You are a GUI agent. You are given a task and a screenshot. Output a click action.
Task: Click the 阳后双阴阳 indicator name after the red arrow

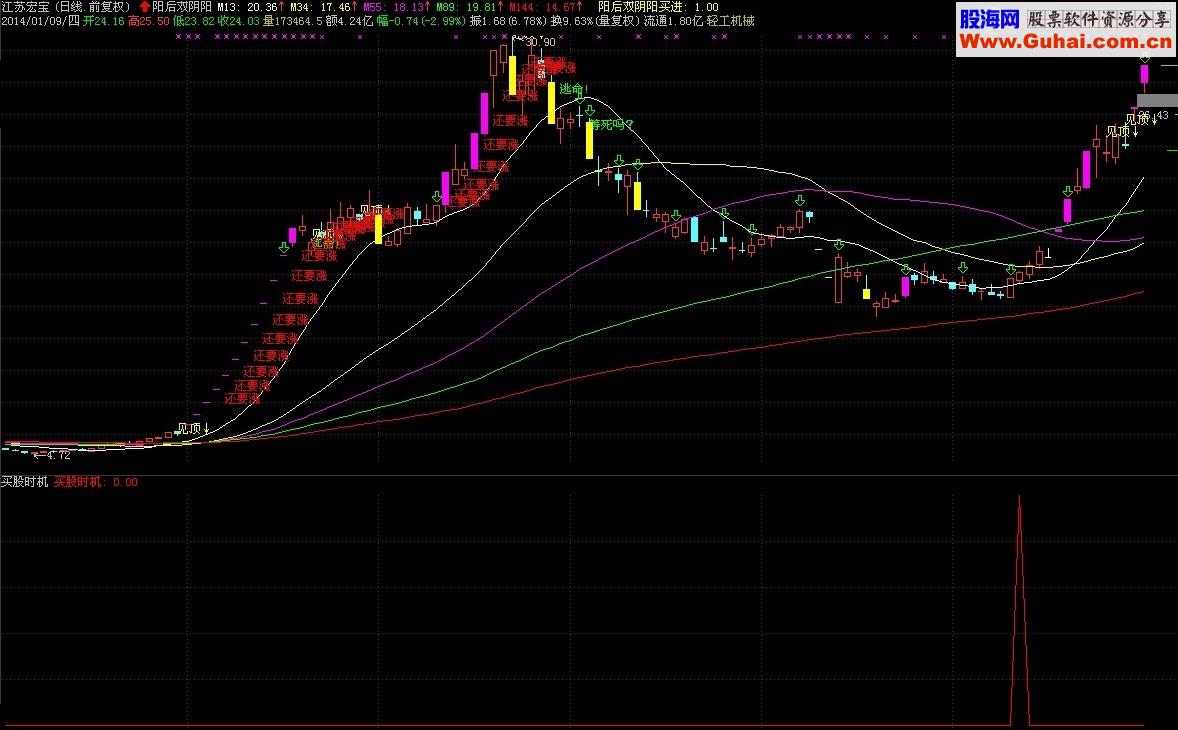tap(182, 7)
